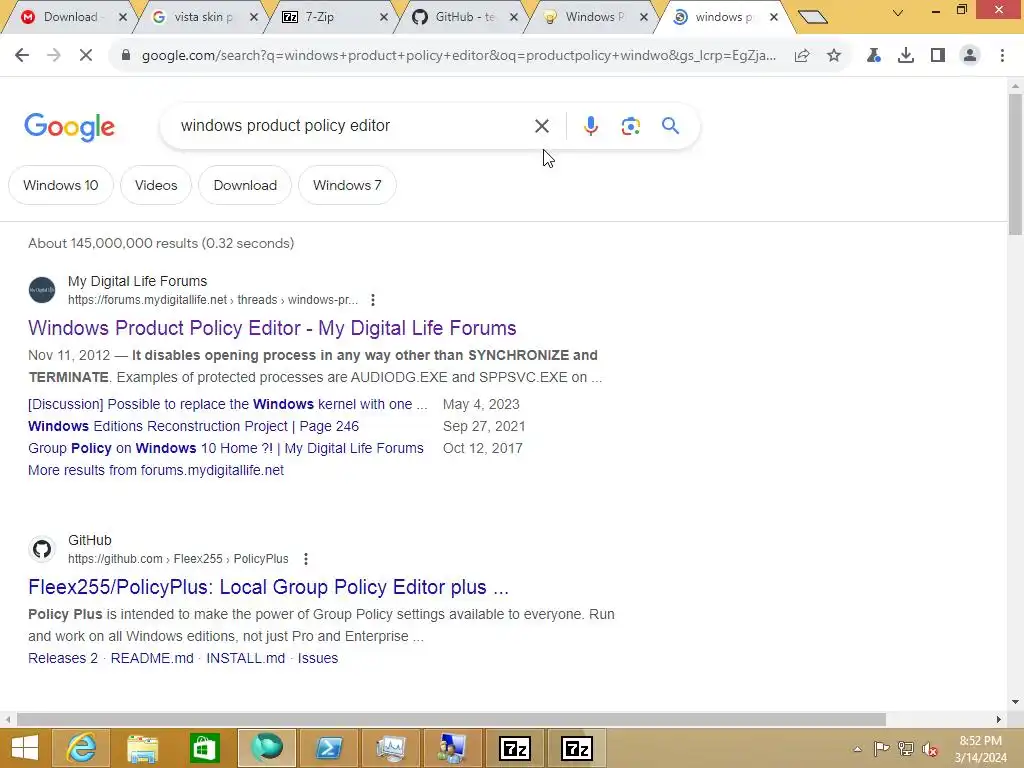The height and width of the screenshot is (768, 1024).
Task: Open the tab search chevron
Action: coord(898,12)
